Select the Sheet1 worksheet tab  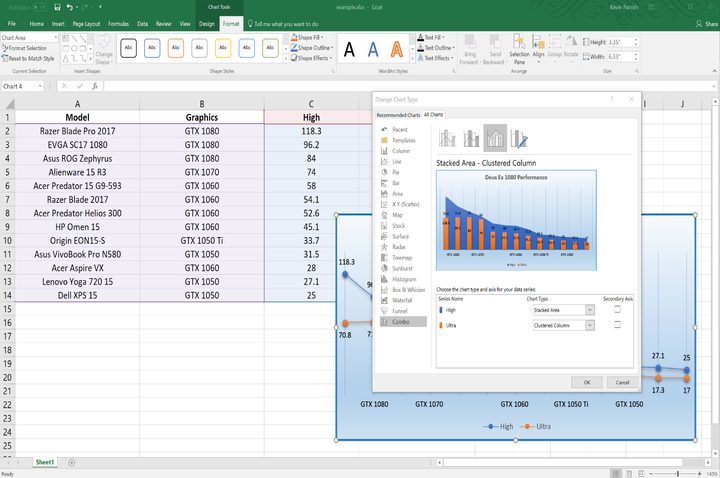pyautogui.click(x=45, y=462)
